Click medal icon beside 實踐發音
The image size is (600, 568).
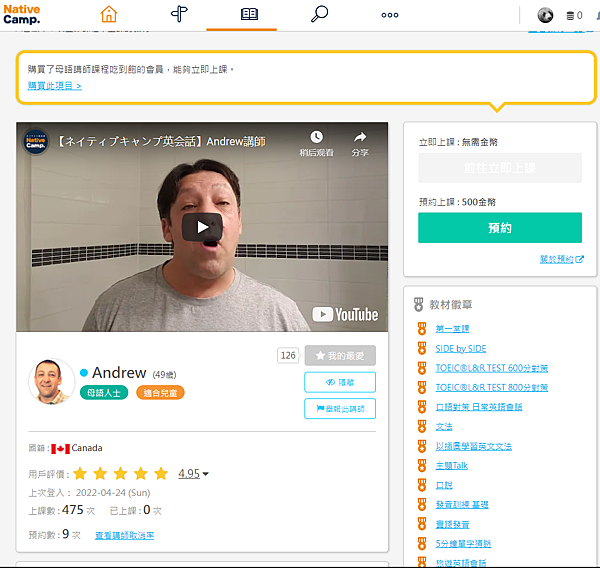422,524
